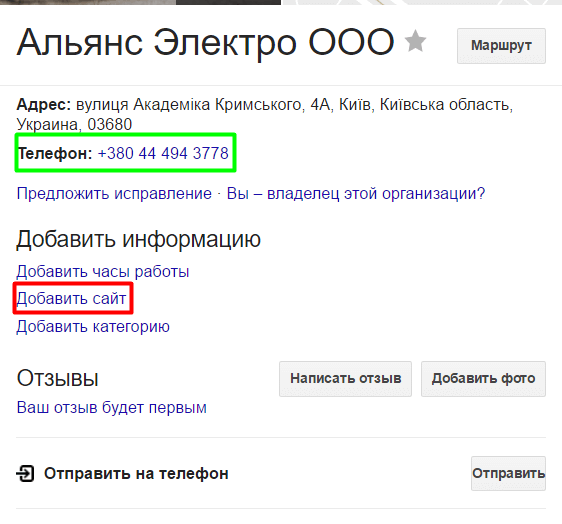Click the Отзывы heading
Viewport: 562px width, 524px height.
coord(58,378)
